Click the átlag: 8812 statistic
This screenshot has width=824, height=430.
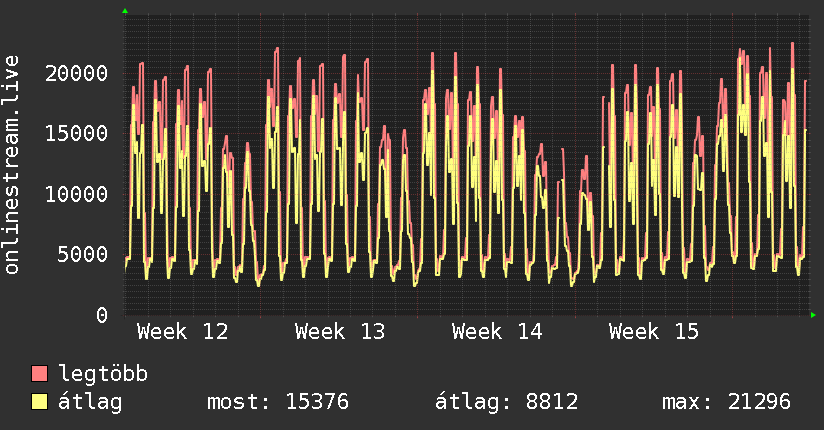tap(507, 402)
